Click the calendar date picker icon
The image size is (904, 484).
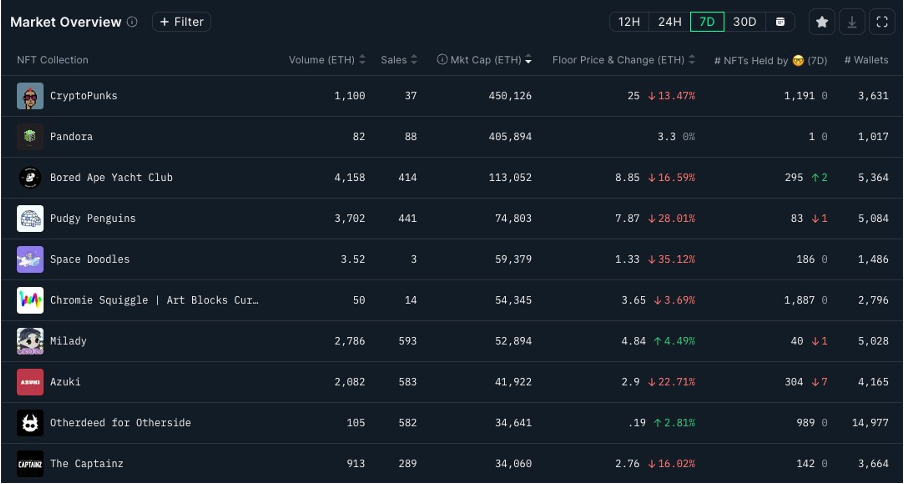click(x=779, y=22)
